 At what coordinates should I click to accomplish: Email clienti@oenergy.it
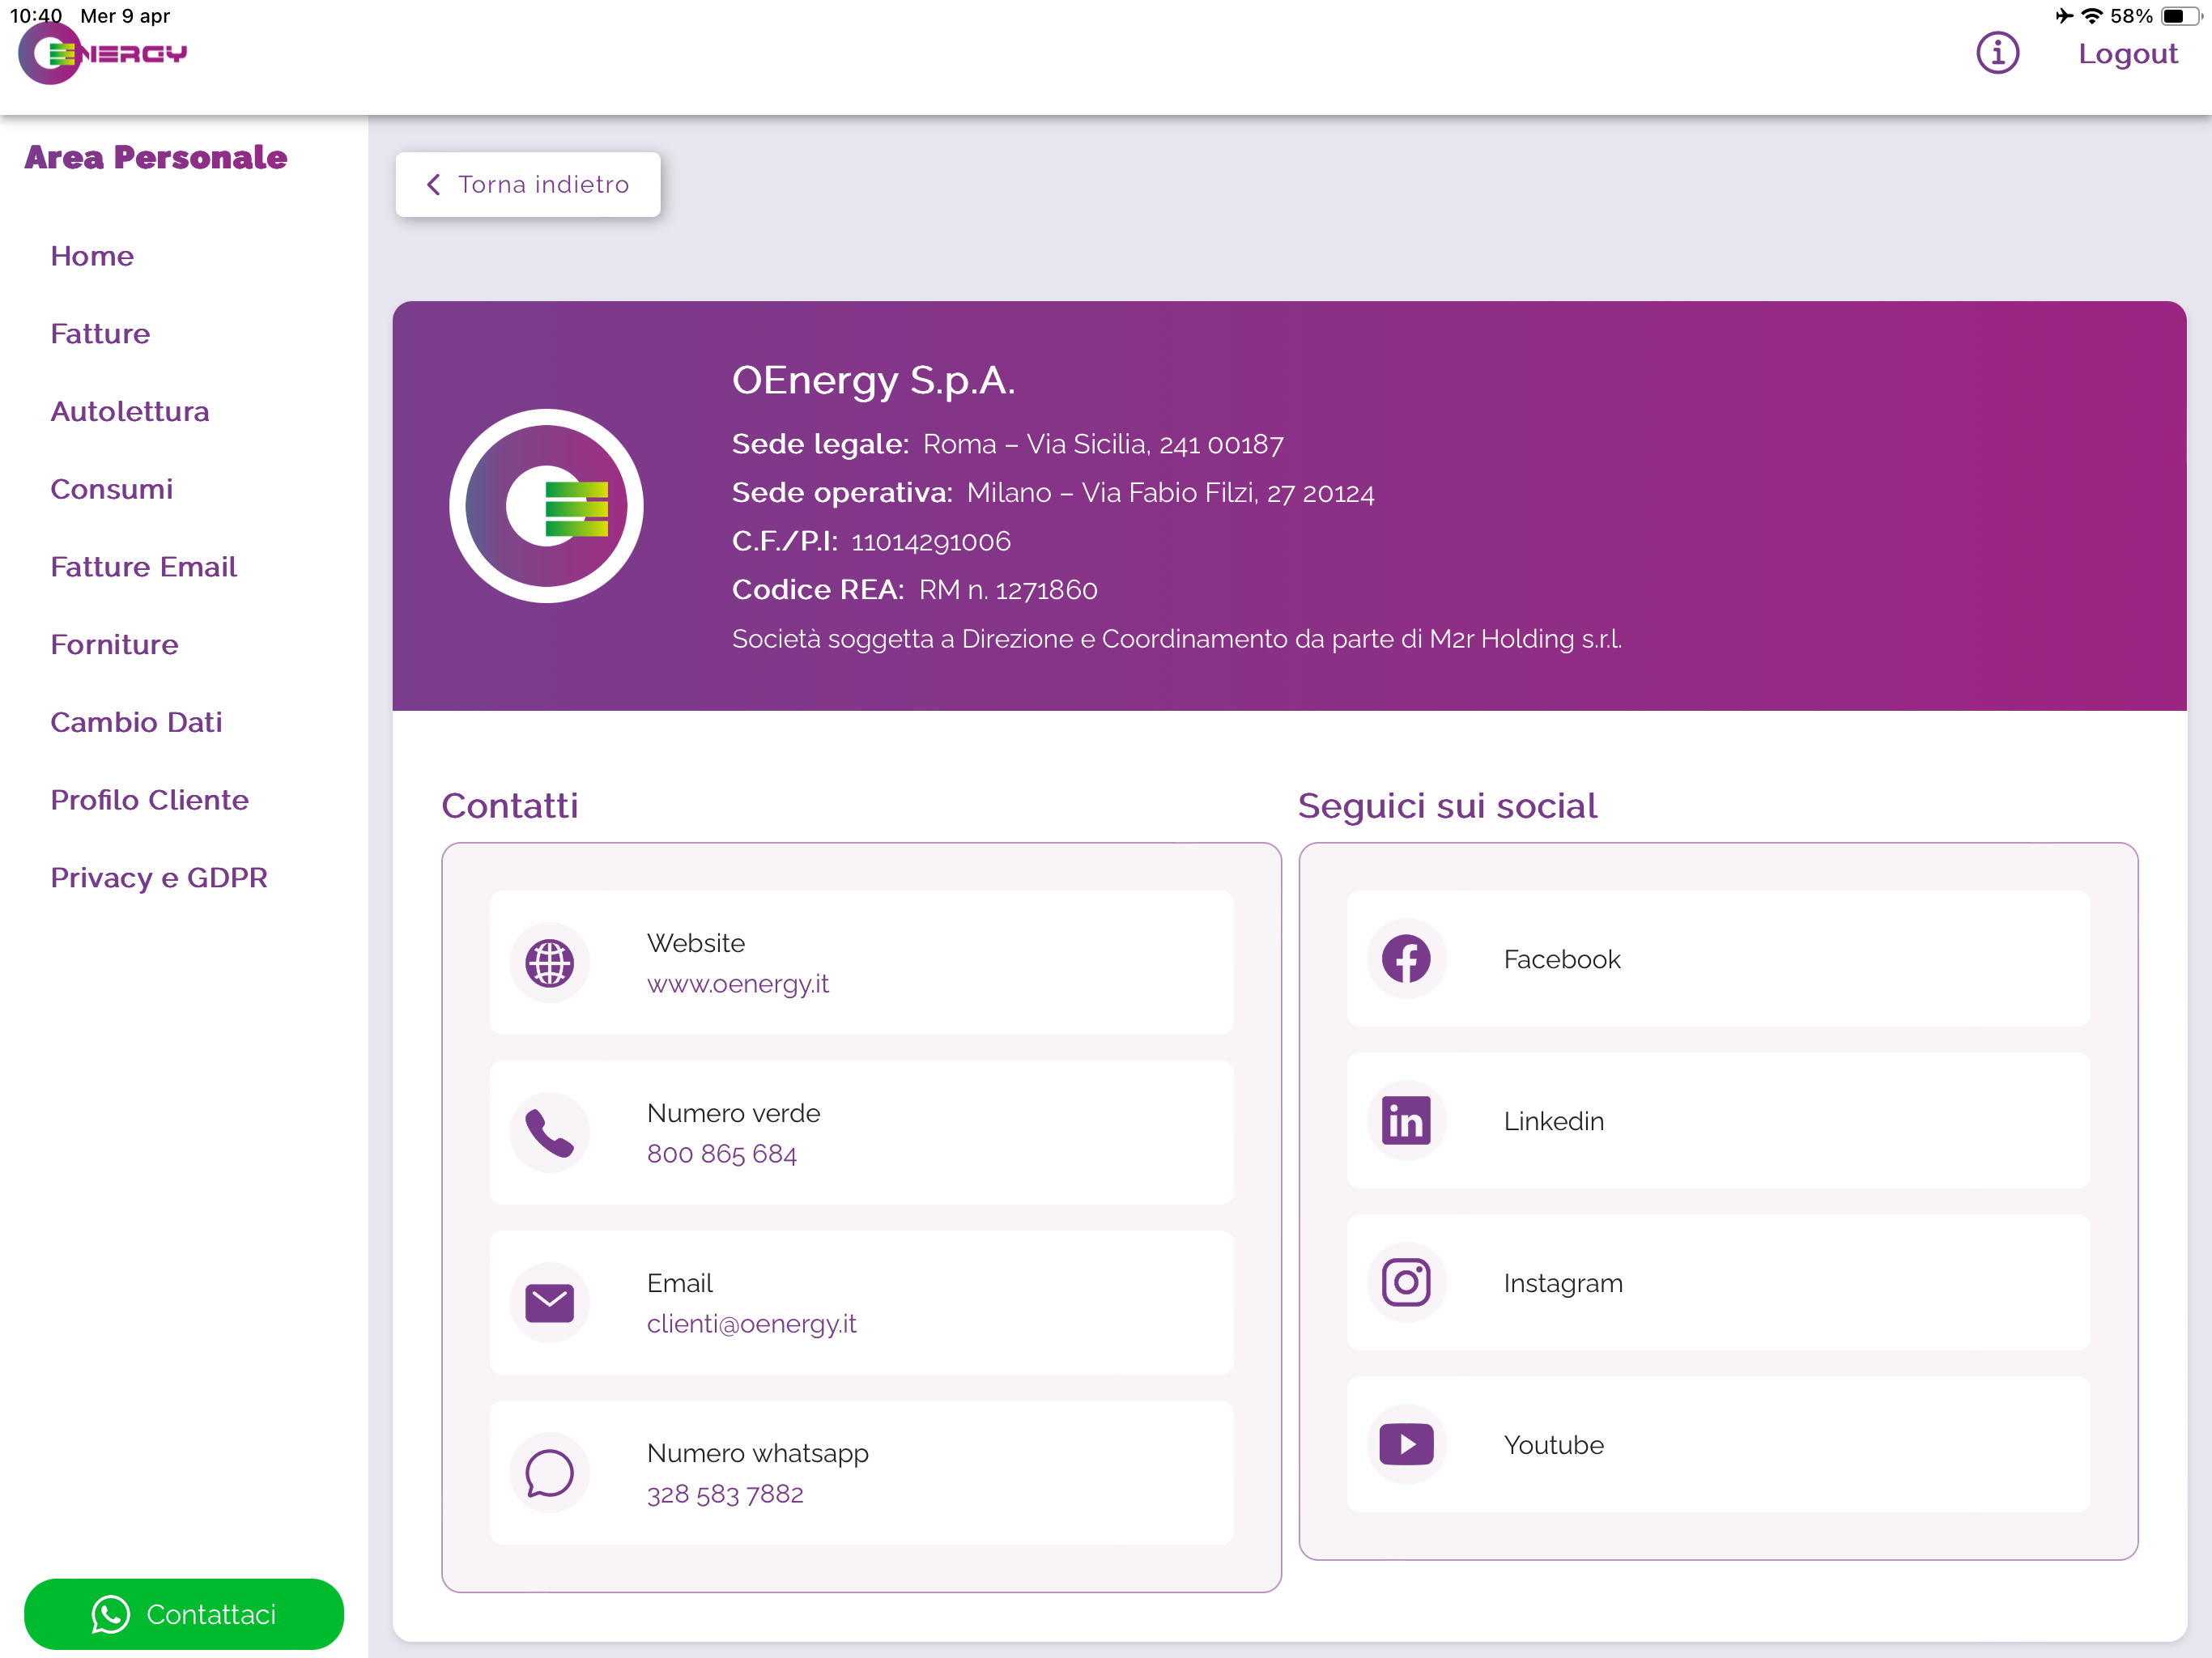point(752,1324)
